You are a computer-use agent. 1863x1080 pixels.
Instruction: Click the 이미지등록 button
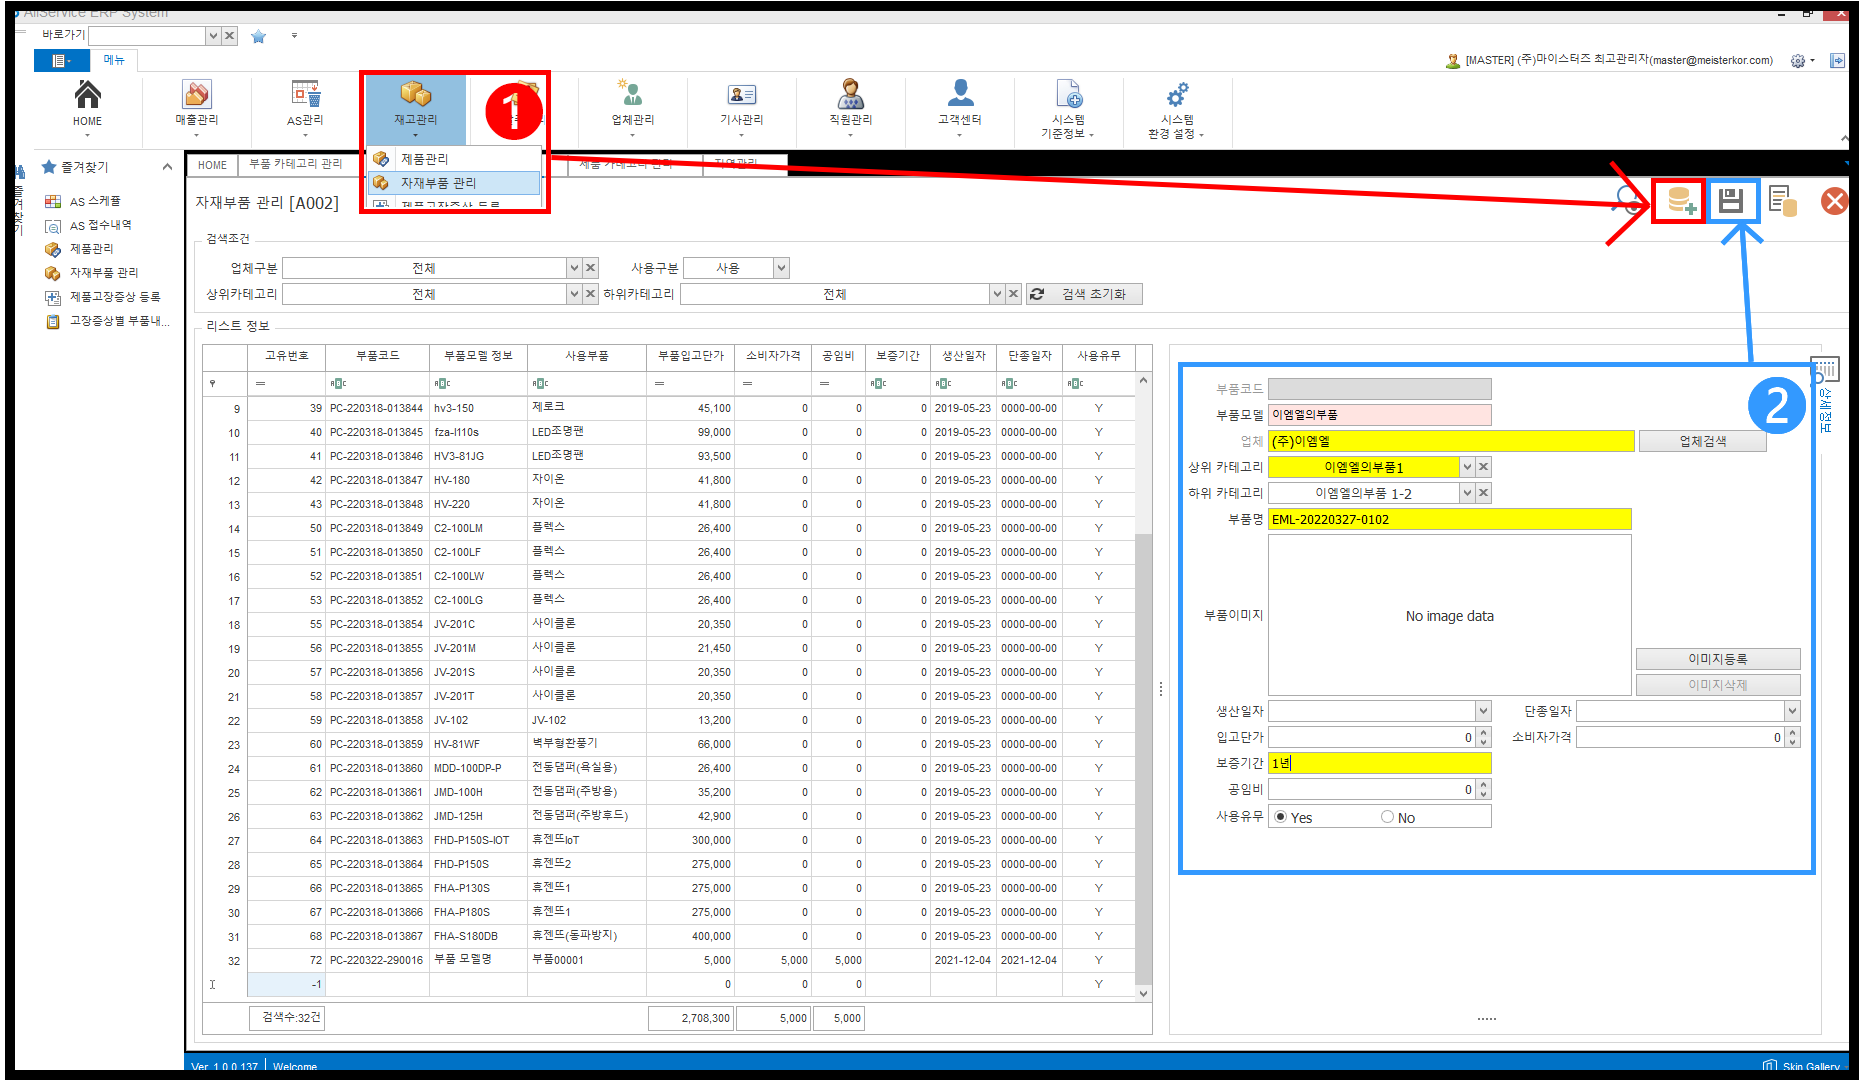(x=1717, y=659)
